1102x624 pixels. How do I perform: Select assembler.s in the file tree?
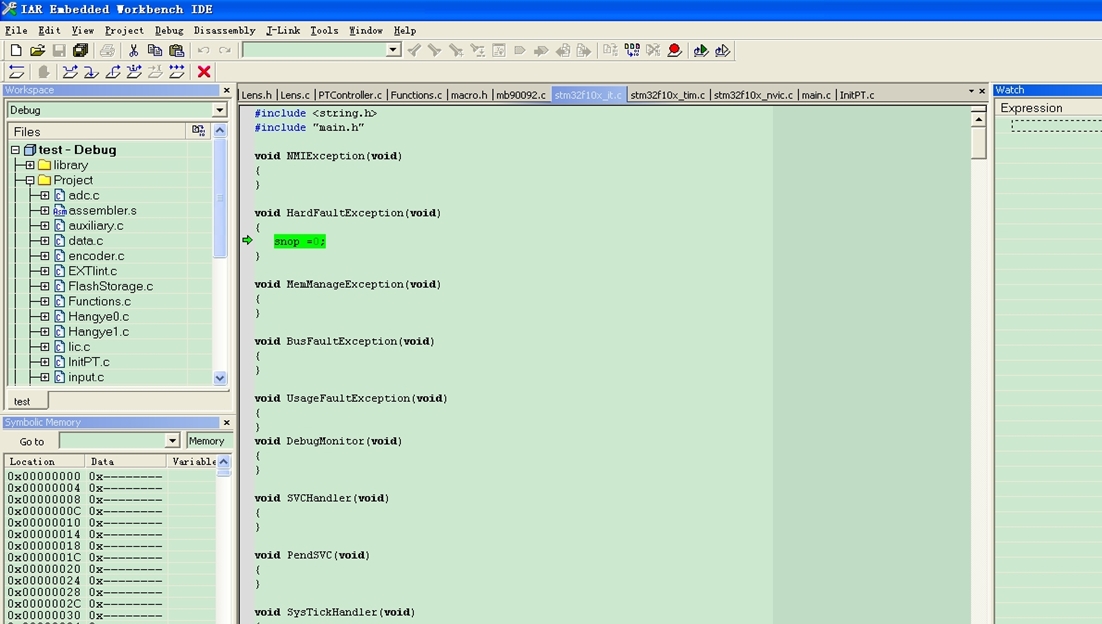coord(102,210)
